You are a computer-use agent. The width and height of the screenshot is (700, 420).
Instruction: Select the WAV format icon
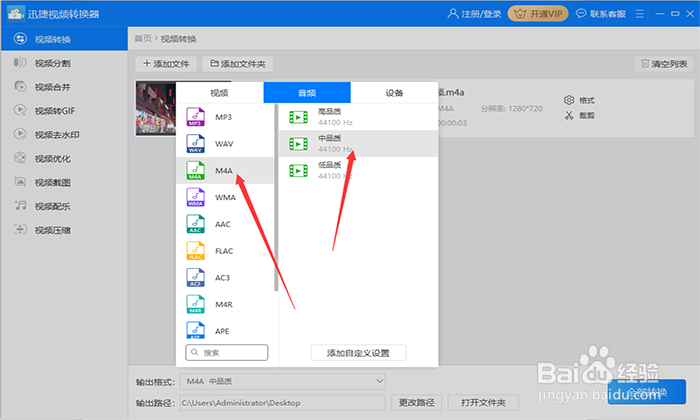click(196, 144)
